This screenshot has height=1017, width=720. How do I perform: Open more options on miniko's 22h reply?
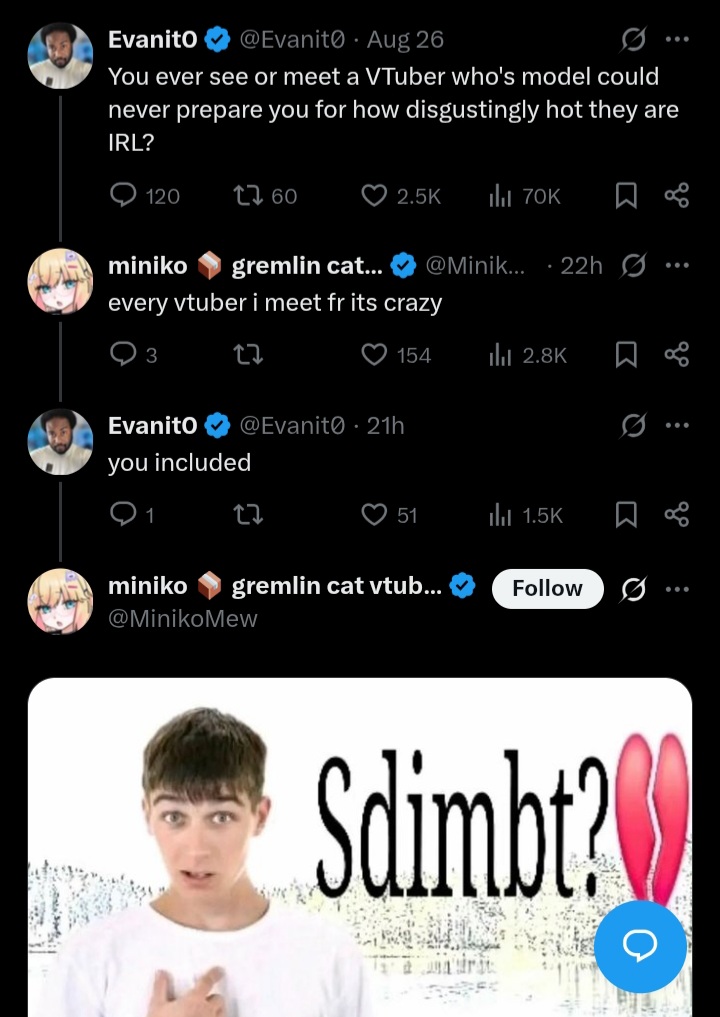[677, 266]
